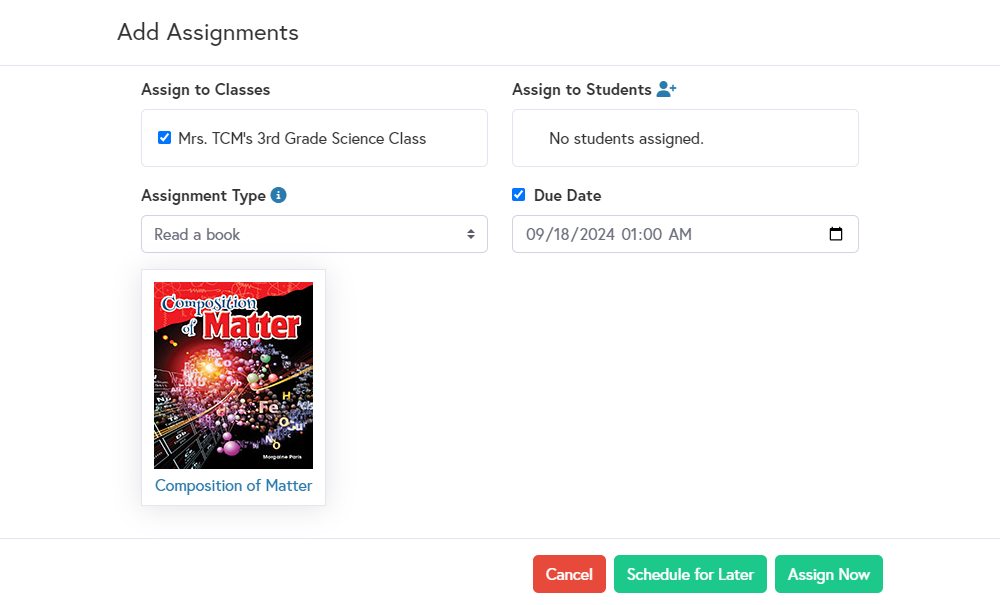1000x605 pixels.
Task: Click the add student icon
Action: point(667,89)
